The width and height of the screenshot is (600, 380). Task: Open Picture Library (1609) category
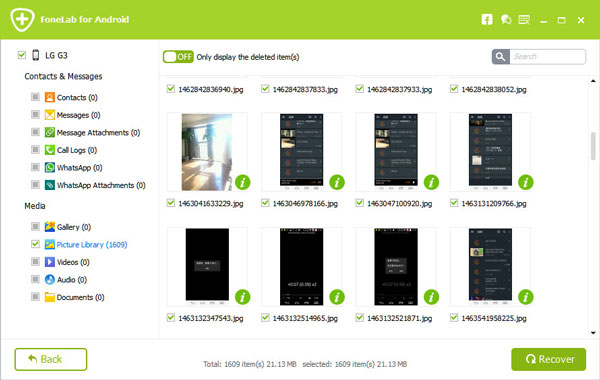[92, 245]
